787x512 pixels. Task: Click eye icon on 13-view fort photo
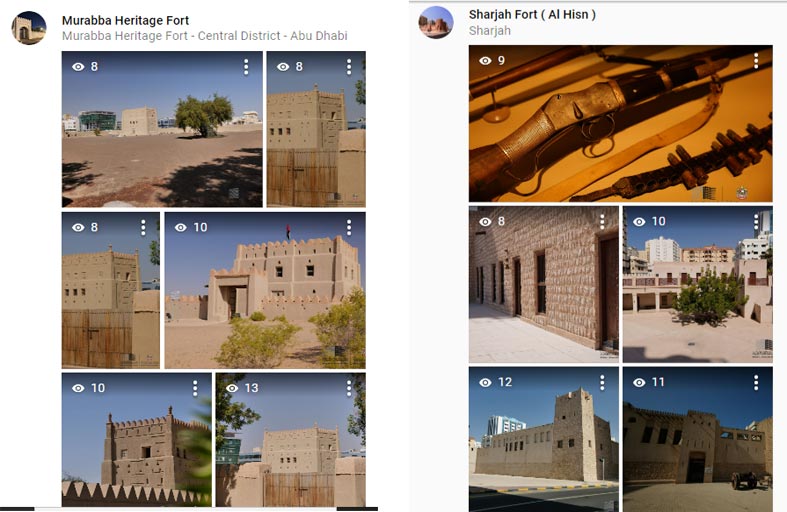tap(232, 388)
